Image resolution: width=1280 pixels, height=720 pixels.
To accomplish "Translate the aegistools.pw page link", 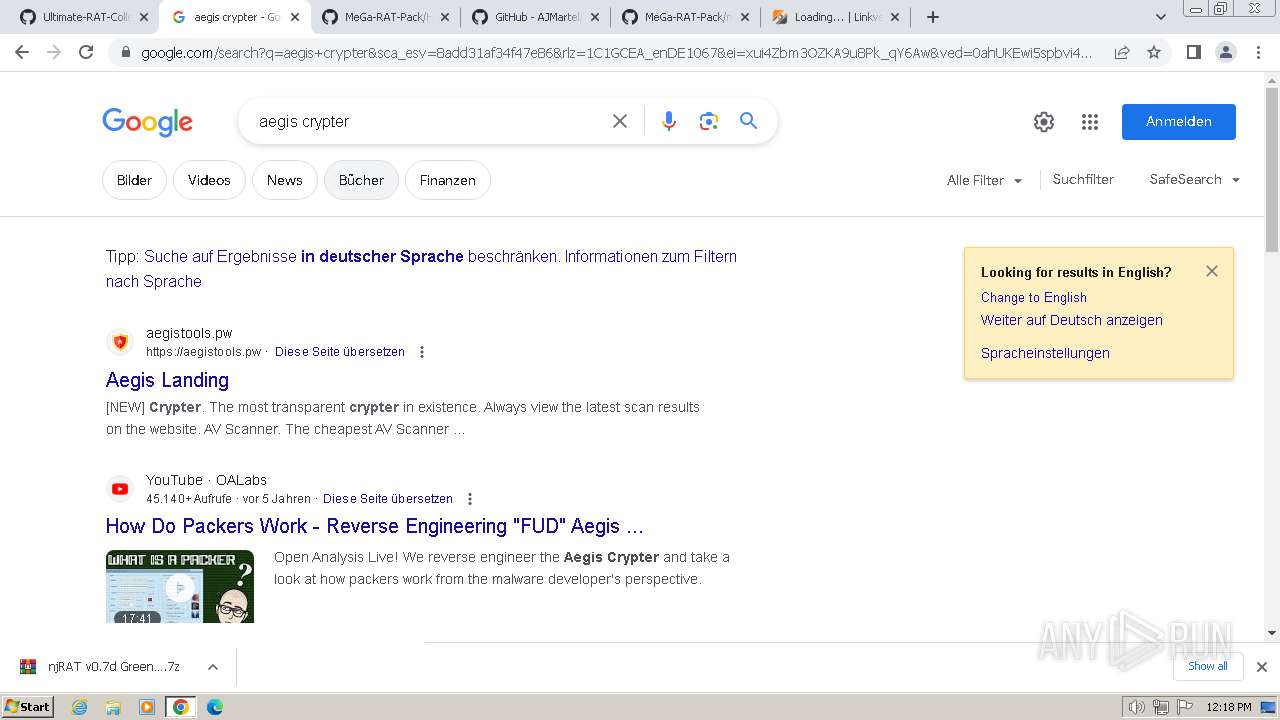I will tap(340, 352).
